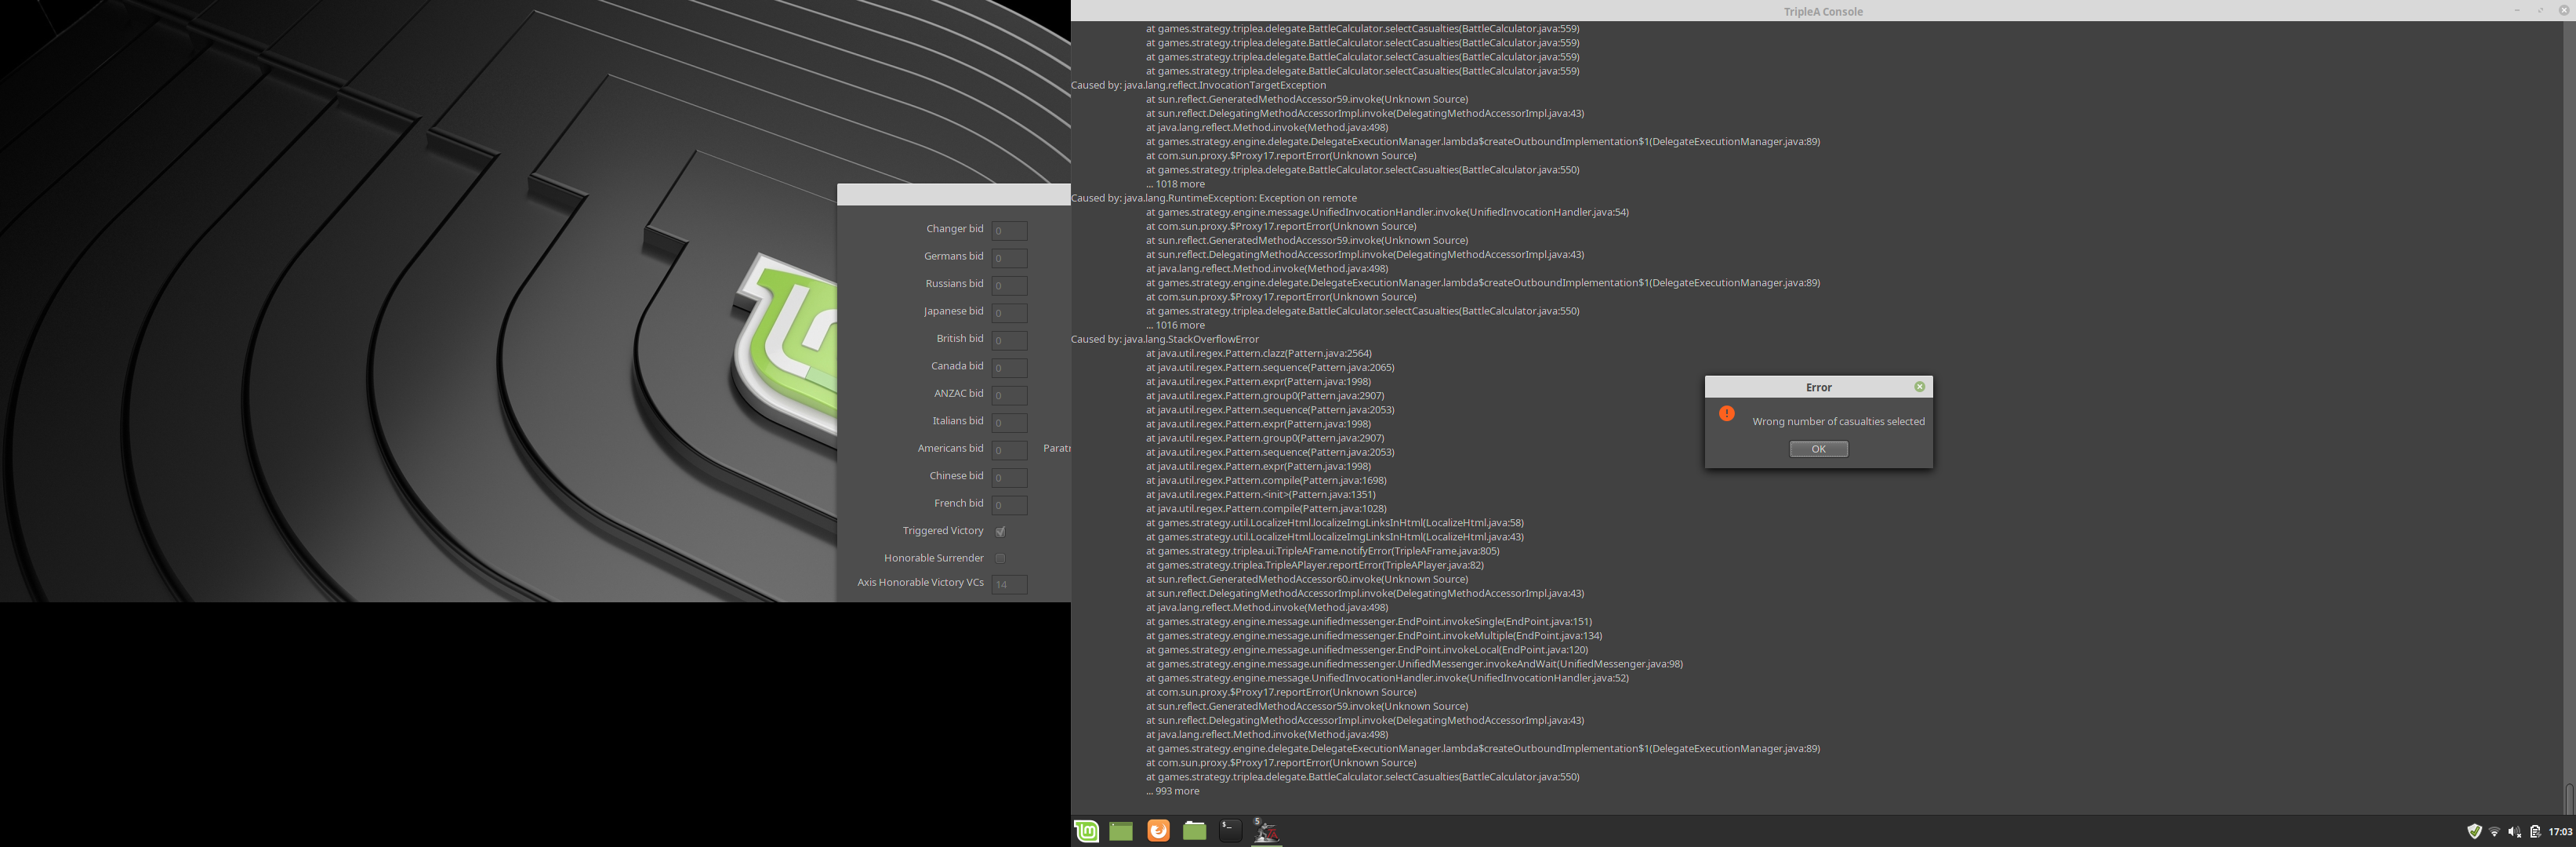Click the 'LocalizeHtml.java:58' stack trace line
This screenshot has height=847, width=2576.
[1335, 523]
